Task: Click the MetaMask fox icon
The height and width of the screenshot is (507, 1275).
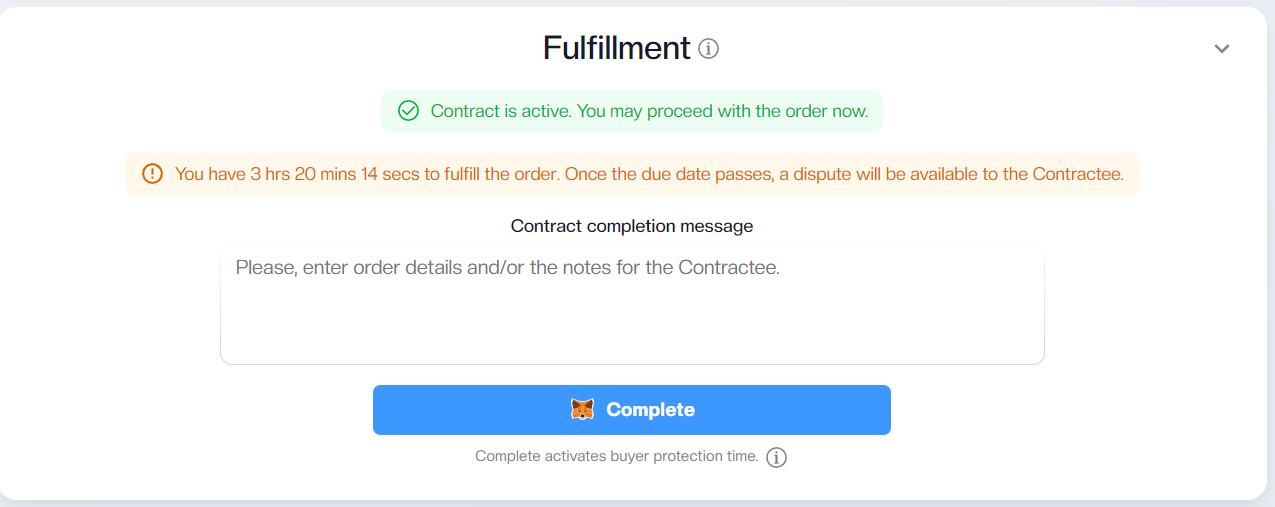Action: pyautogui.click(x=582, y=410)
